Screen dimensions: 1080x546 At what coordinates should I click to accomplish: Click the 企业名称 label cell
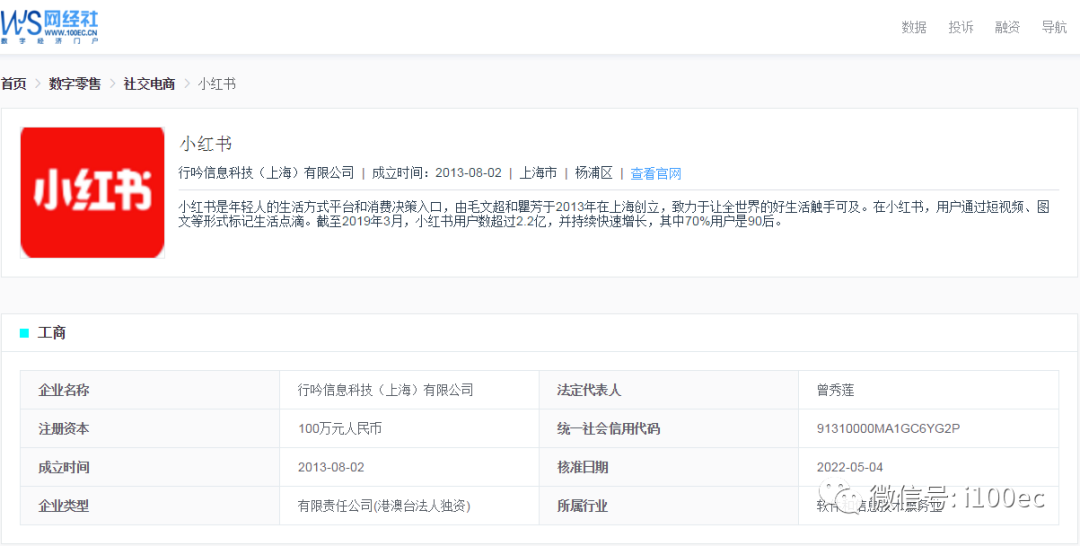coord(150,390)
